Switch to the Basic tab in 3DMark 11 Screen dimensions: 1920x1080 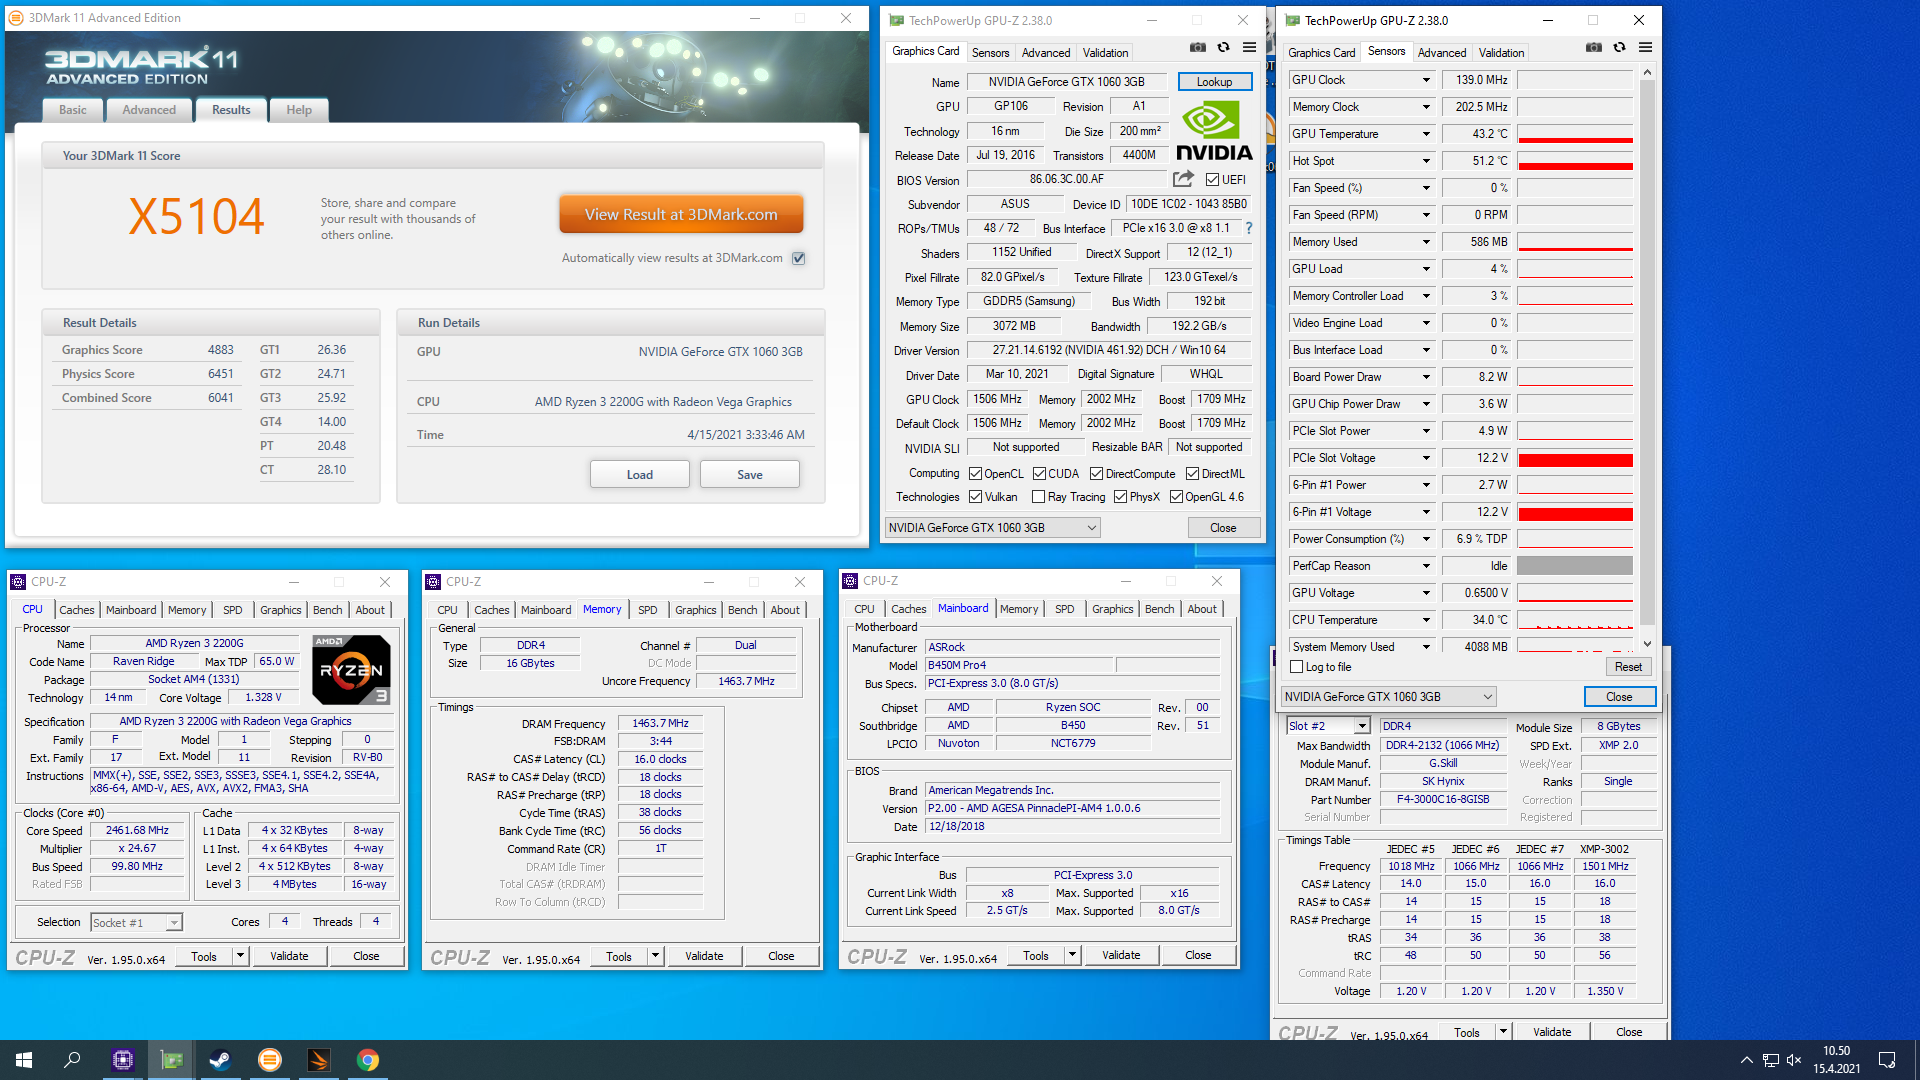coord(73,110)
